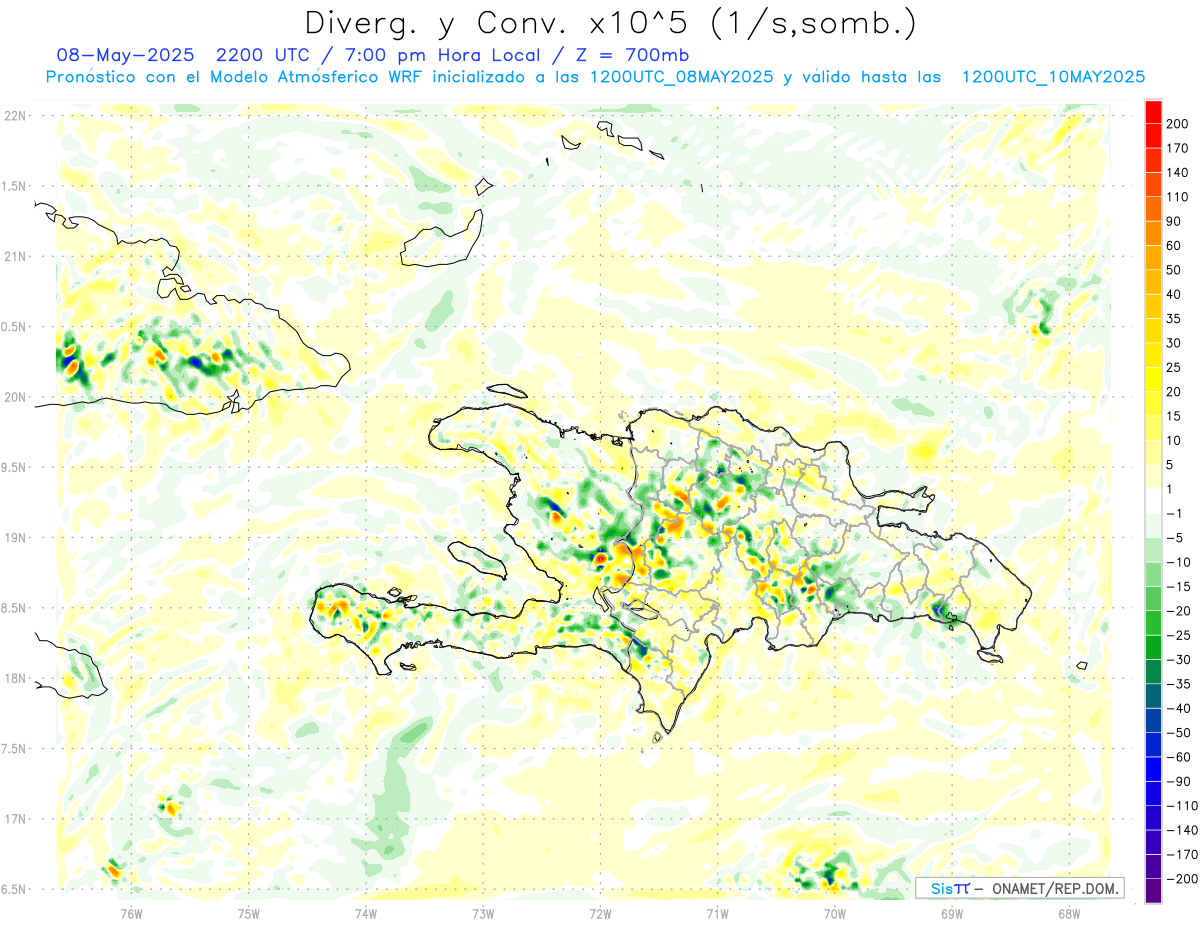Click the "6.5N" latitude label
The image size is (1200, 927).
14,889
